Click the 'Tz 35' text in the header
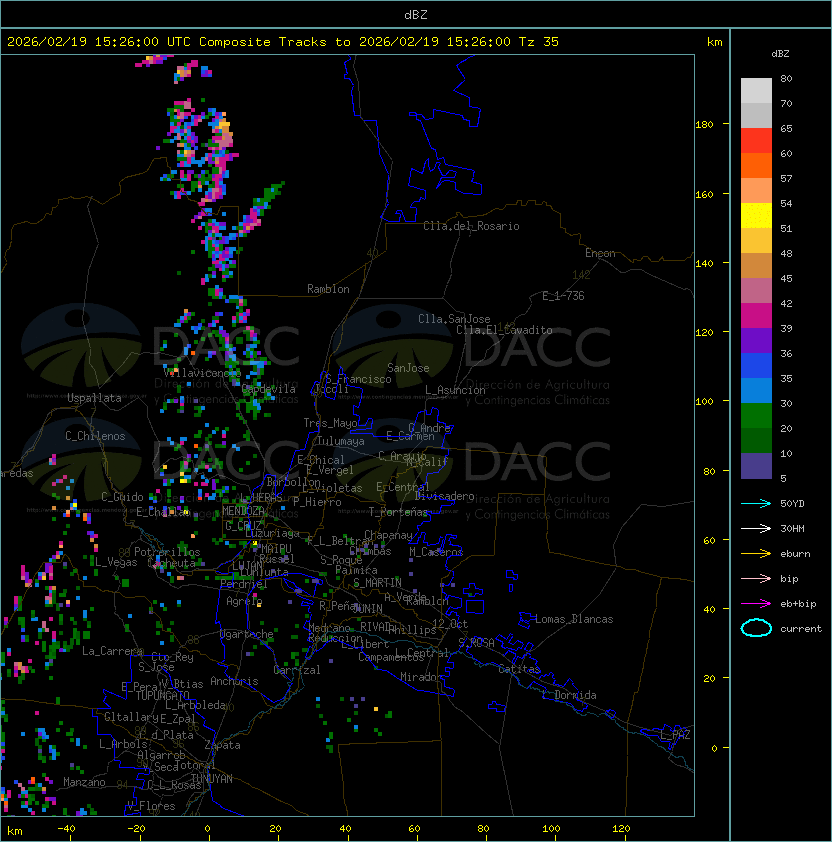Viewport: 832px width, 842px height. pos(539,42)
